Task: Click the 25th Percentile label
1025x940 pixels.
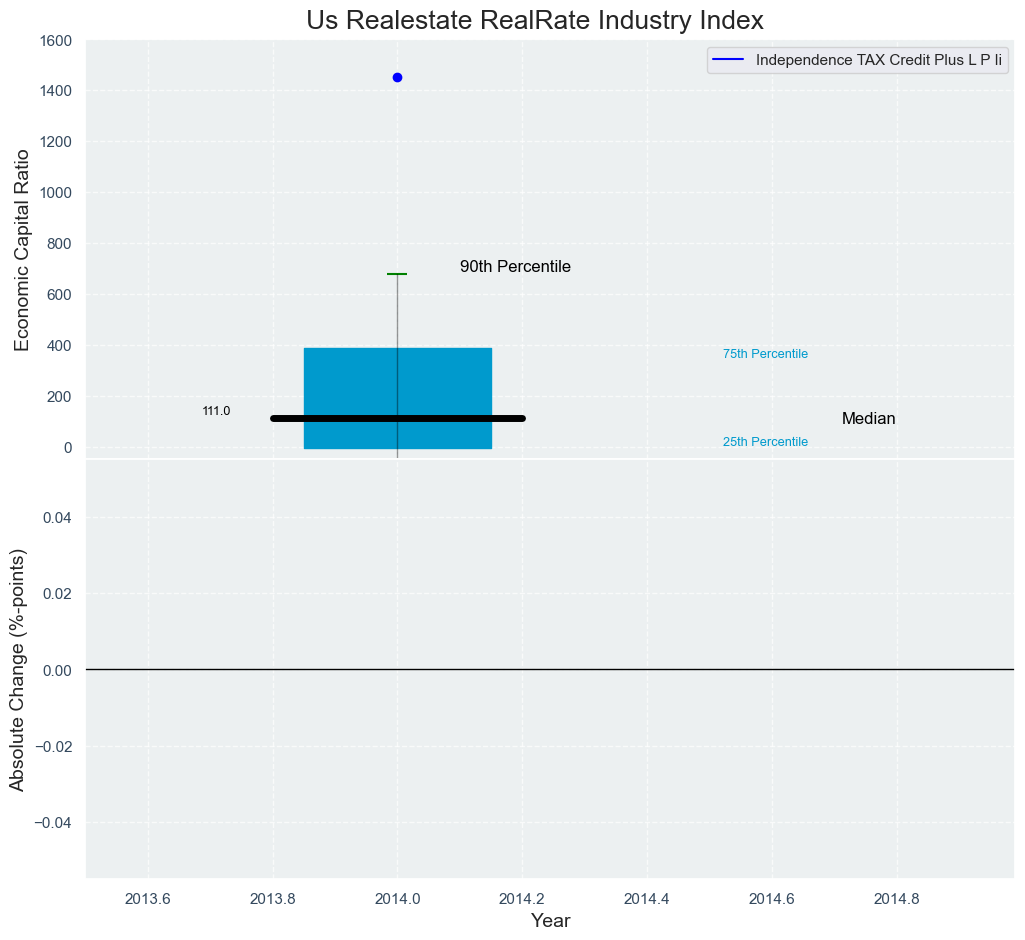Action: (765, 442)
